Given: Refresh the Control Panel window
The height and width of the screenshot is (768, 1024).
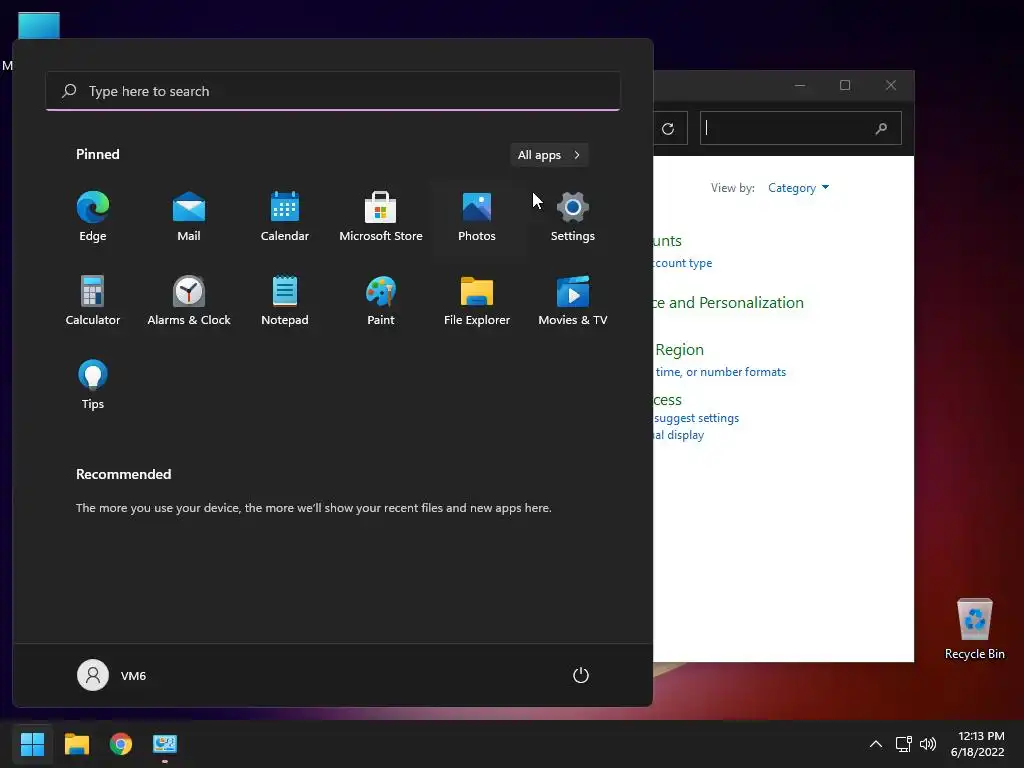Looking at the screenshot, I should (668, 129).
